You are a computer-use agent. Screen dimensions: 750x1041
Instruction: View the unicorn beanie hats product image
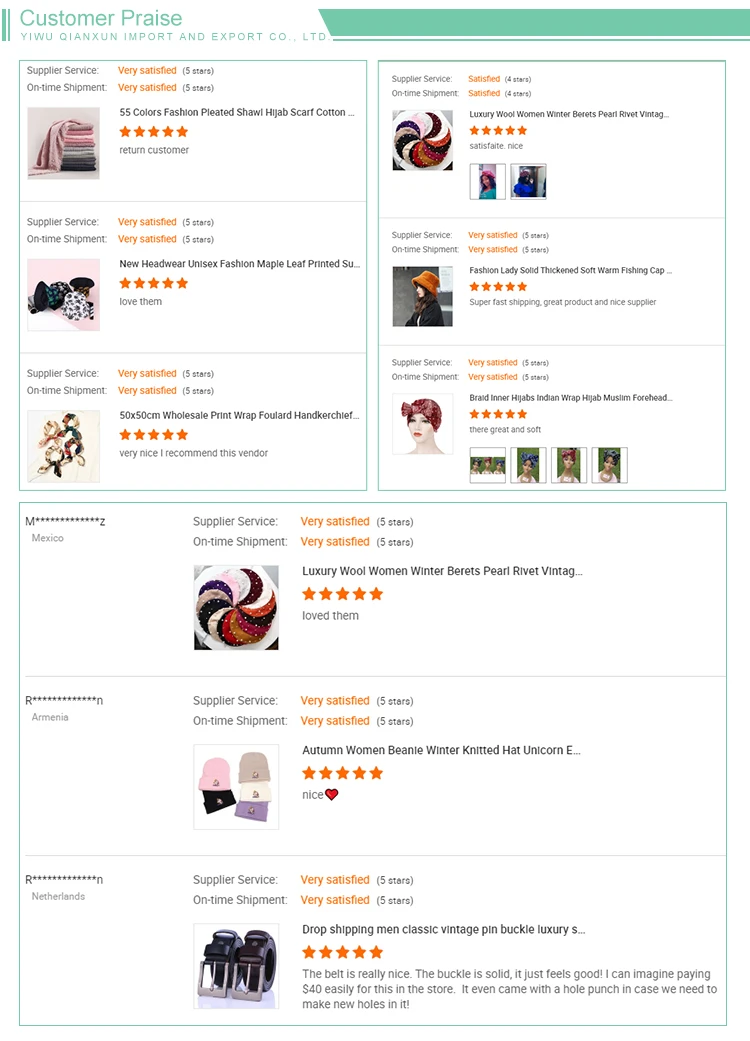click(236, 787)
